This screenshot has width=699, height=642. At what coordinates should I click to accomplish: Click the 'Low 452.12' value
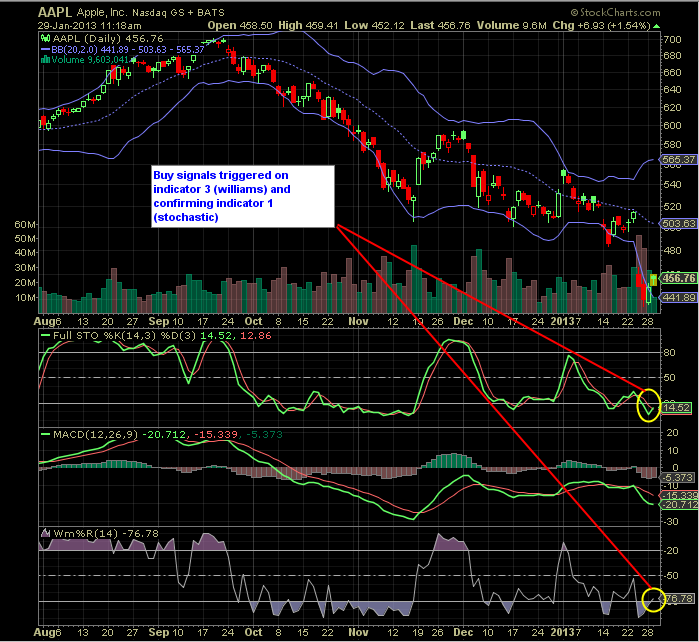click(374, 26)
